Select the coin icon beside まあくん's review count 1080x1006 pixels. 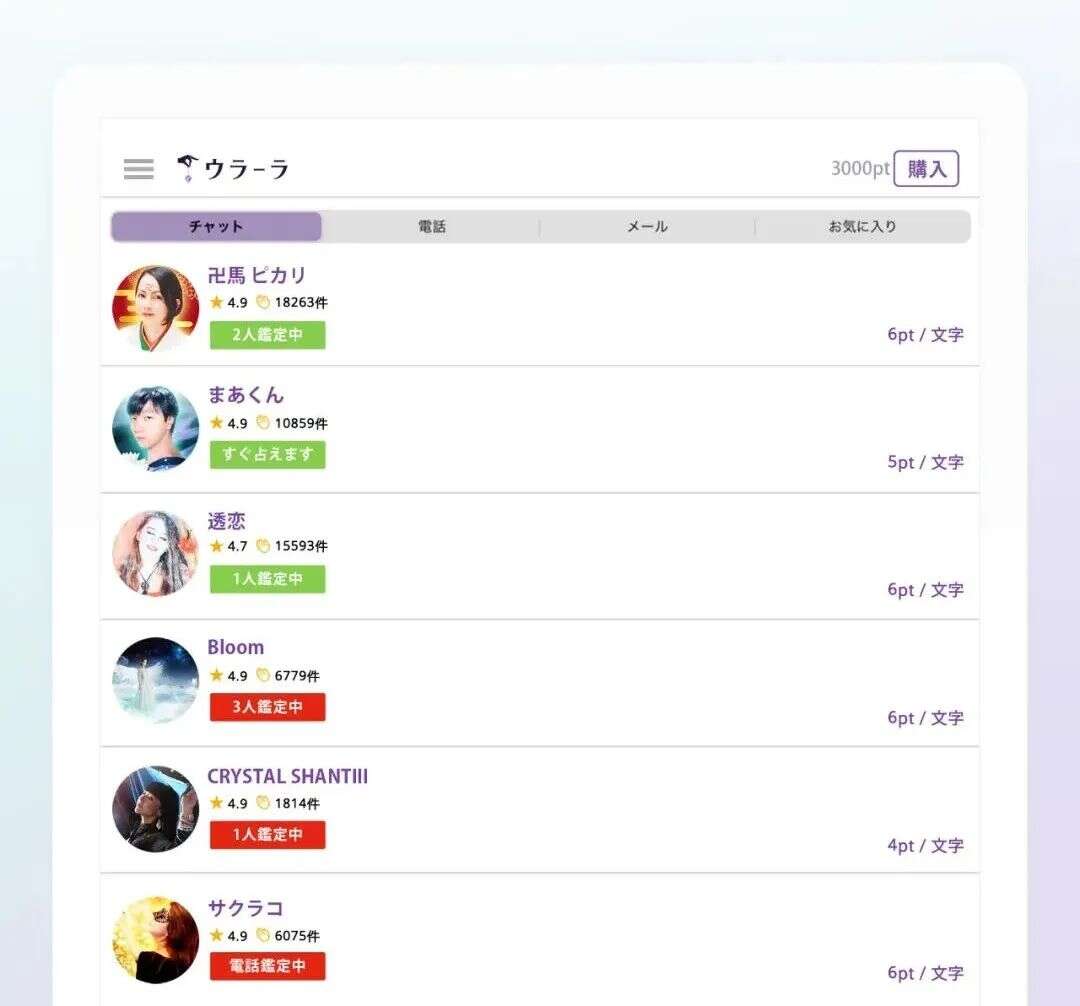click(x=262, y=424)
